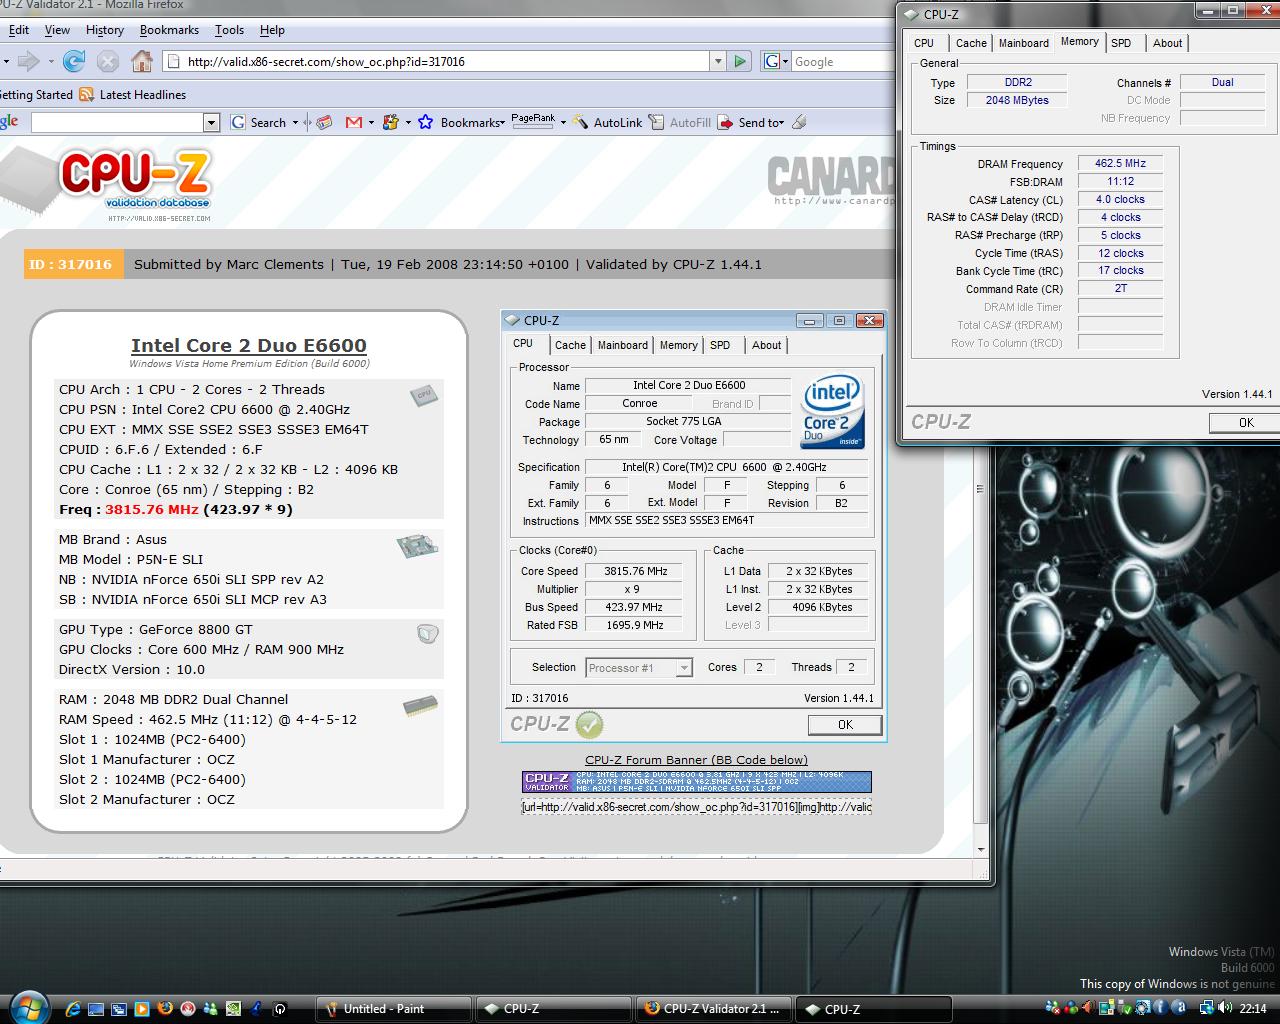This screenshot has width=1280, height=1024.
Task: Click the RSS Latest Headlines bookmark
Action: [132, 95]
